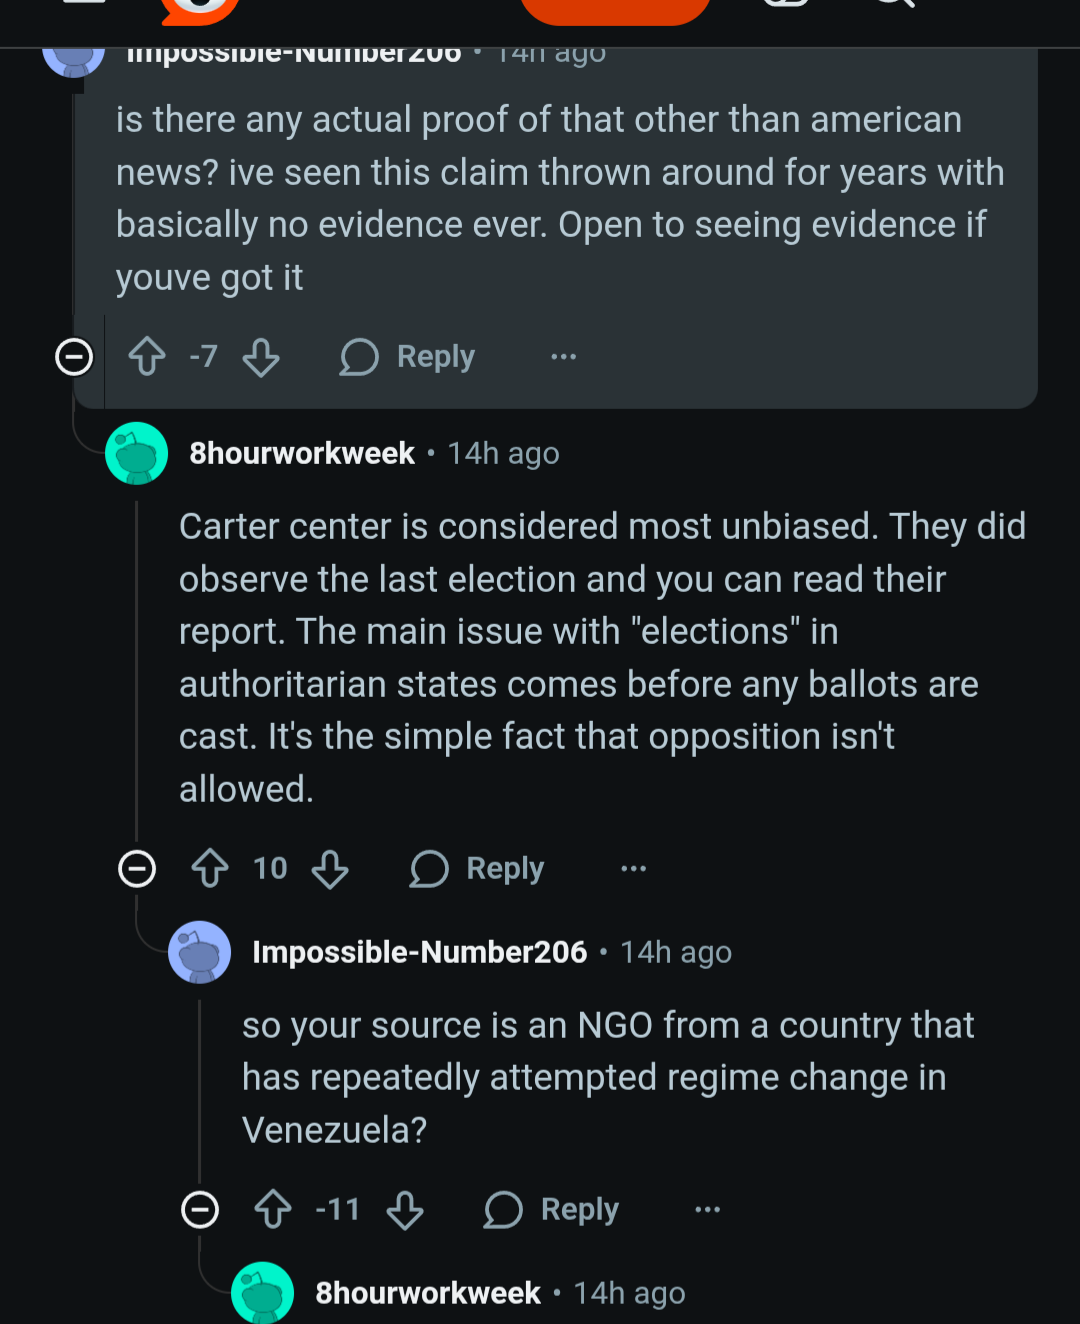
Task: Open more options for the Carter center comment
Action: click(x=634, y=868)
